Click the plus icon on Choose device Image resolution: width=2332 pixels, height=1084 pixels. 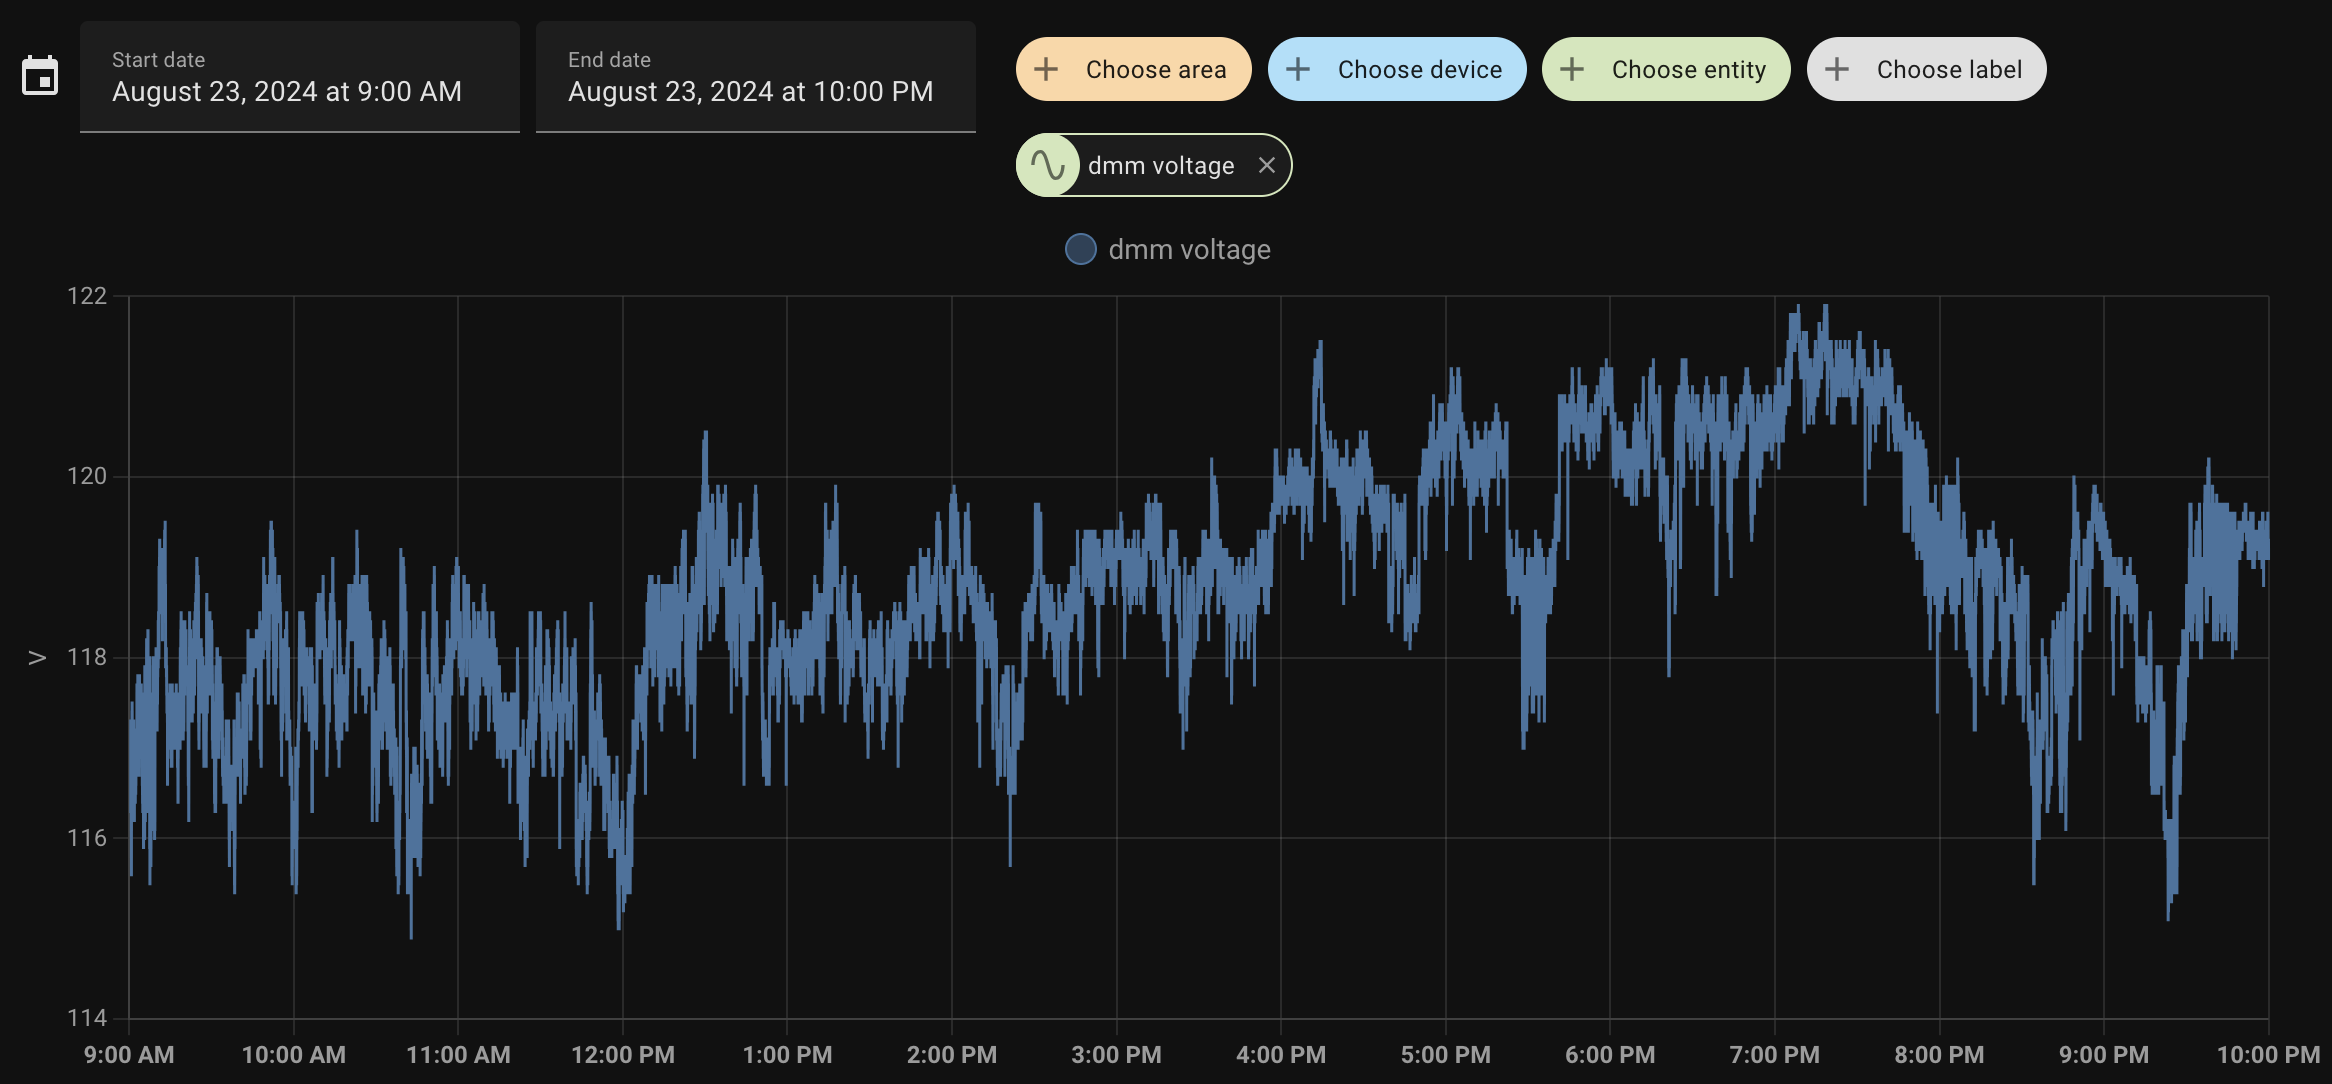[1298, 69]
